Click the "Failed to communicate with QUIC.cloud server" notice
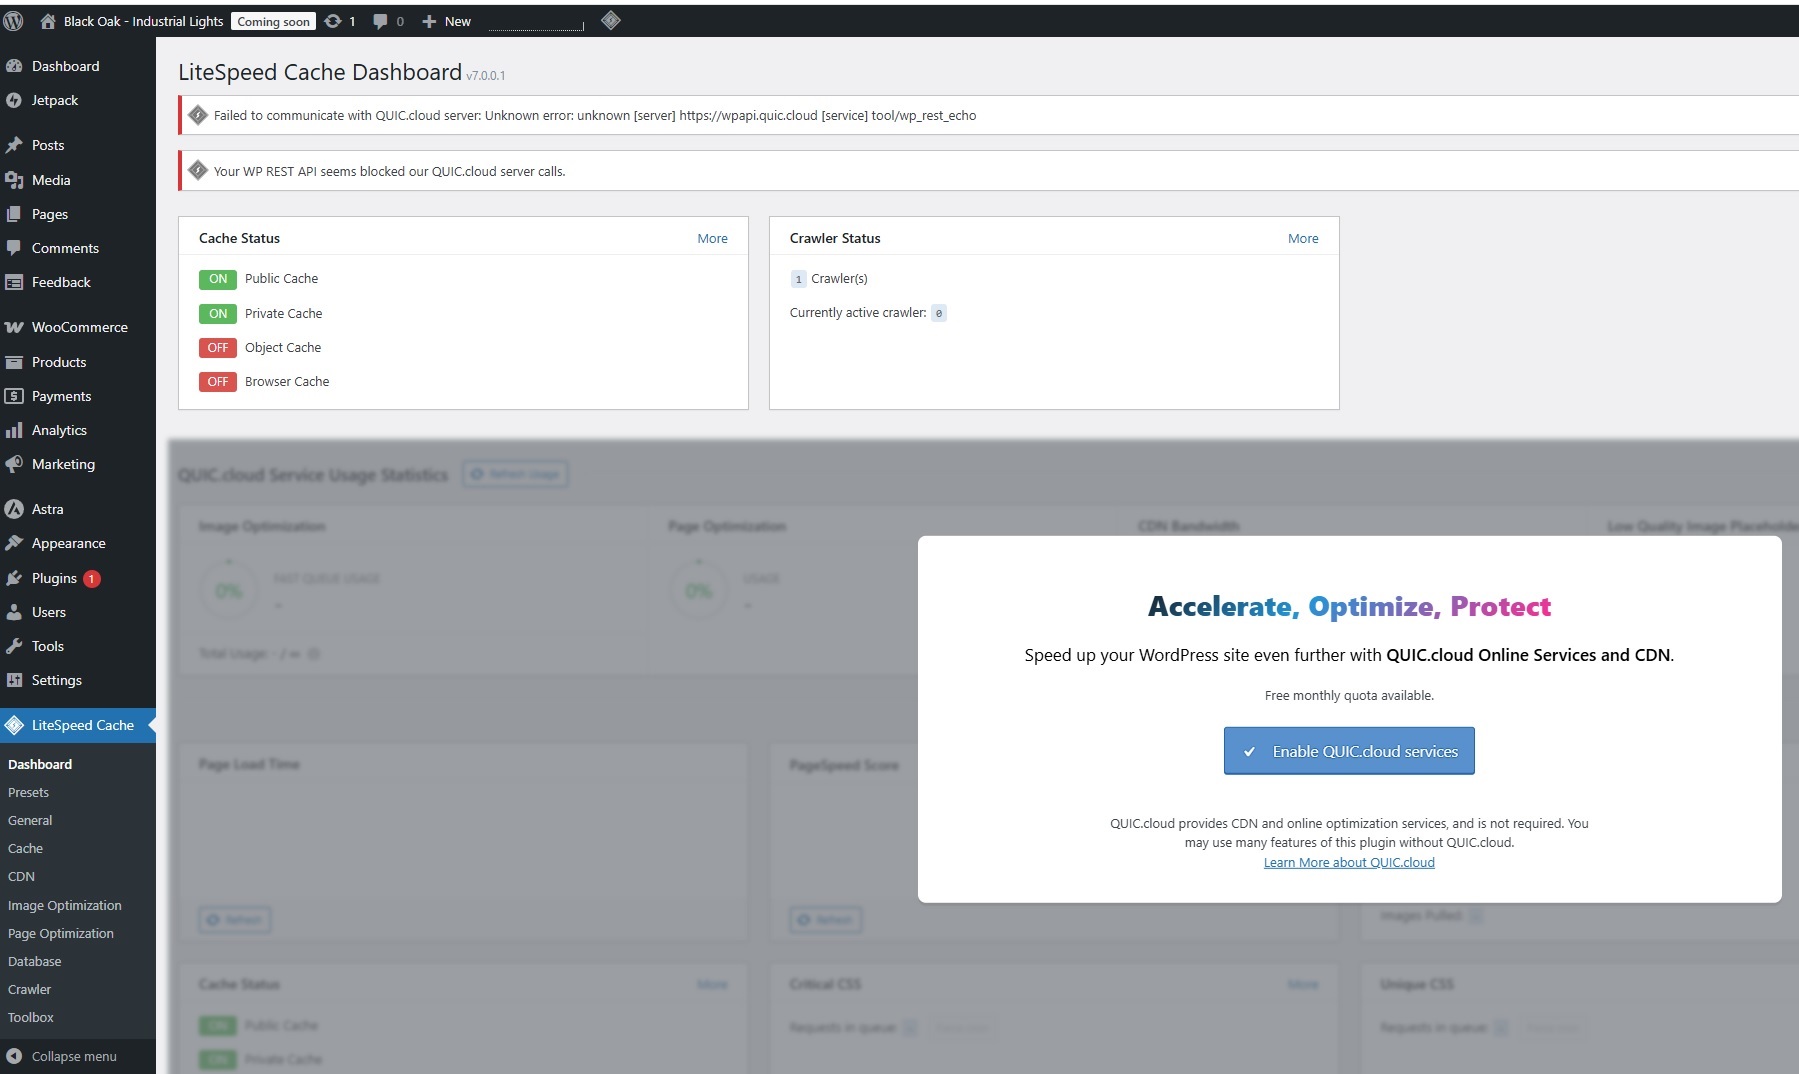Image resolution: width=1799 pixels, height=1074 pixels. click(x=989, y=115)
